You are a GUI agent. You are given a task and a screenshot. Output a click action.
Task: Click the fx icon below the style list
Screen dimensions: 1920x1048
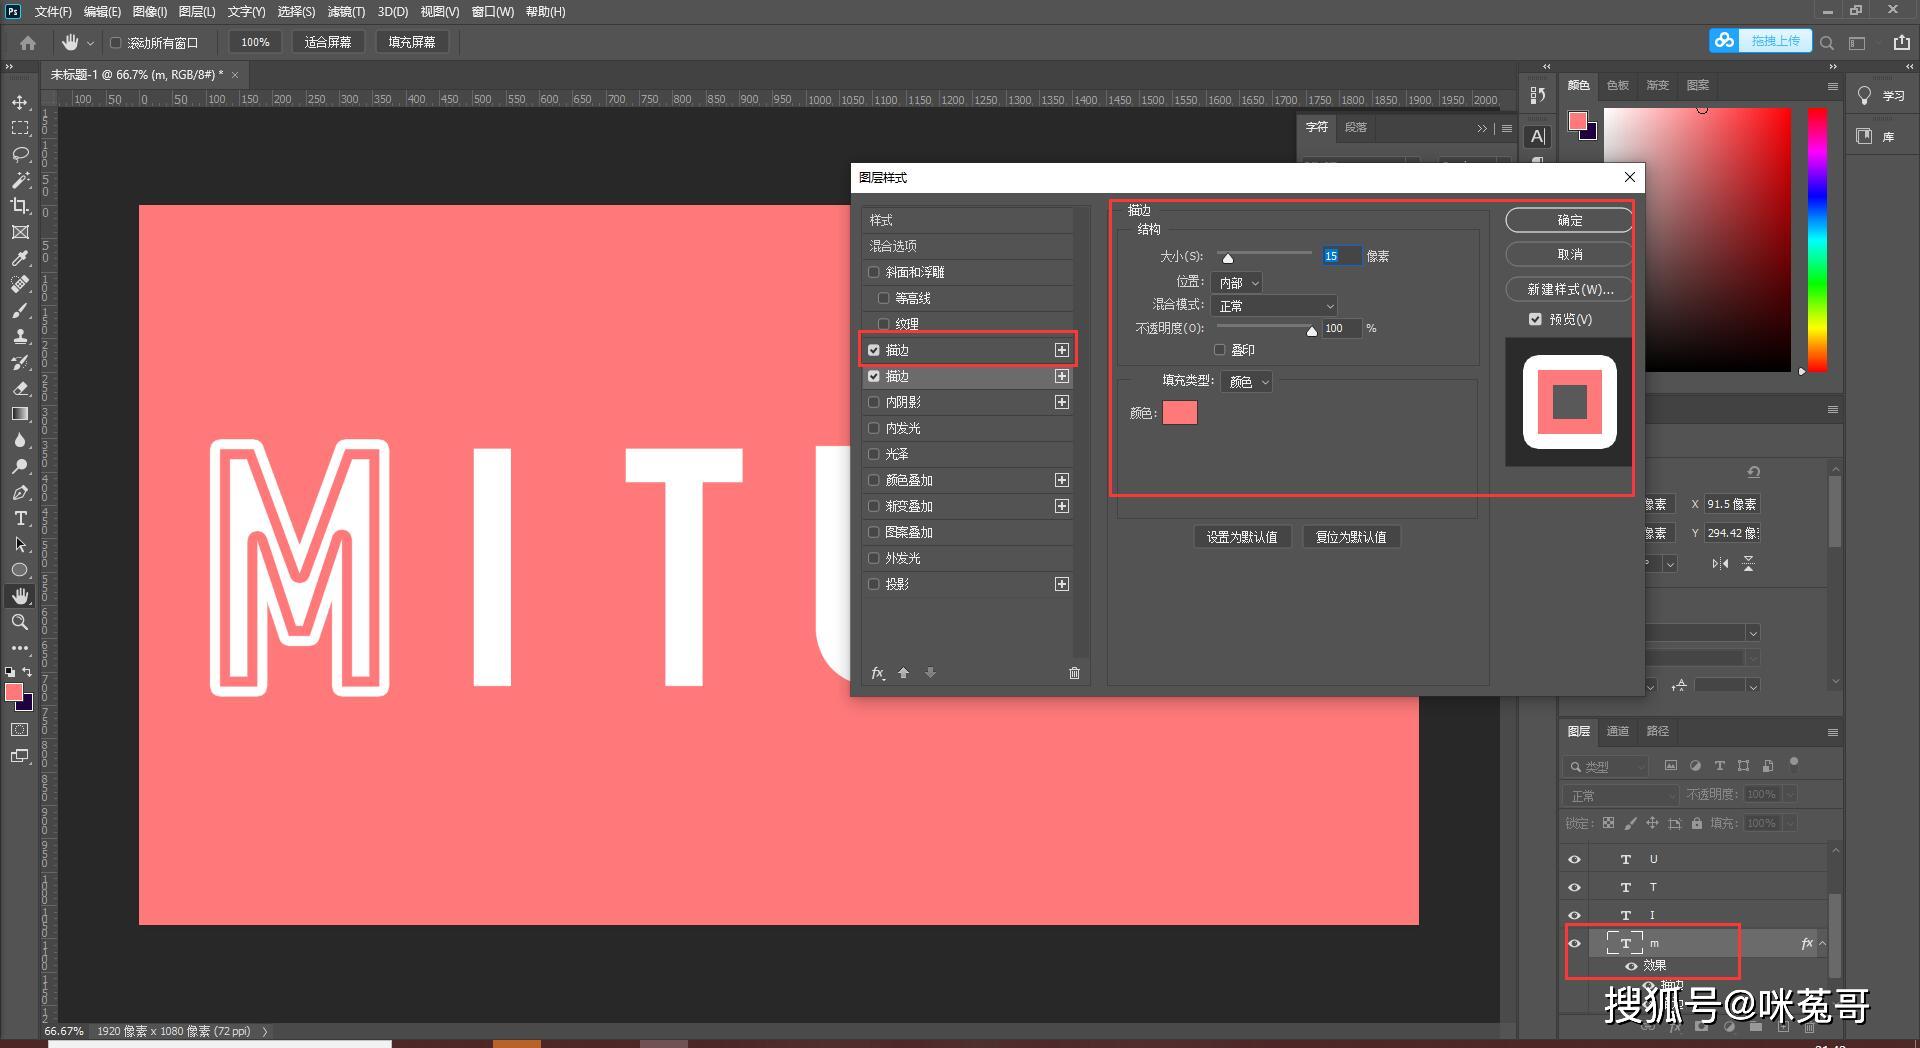[x=877, y=673]
